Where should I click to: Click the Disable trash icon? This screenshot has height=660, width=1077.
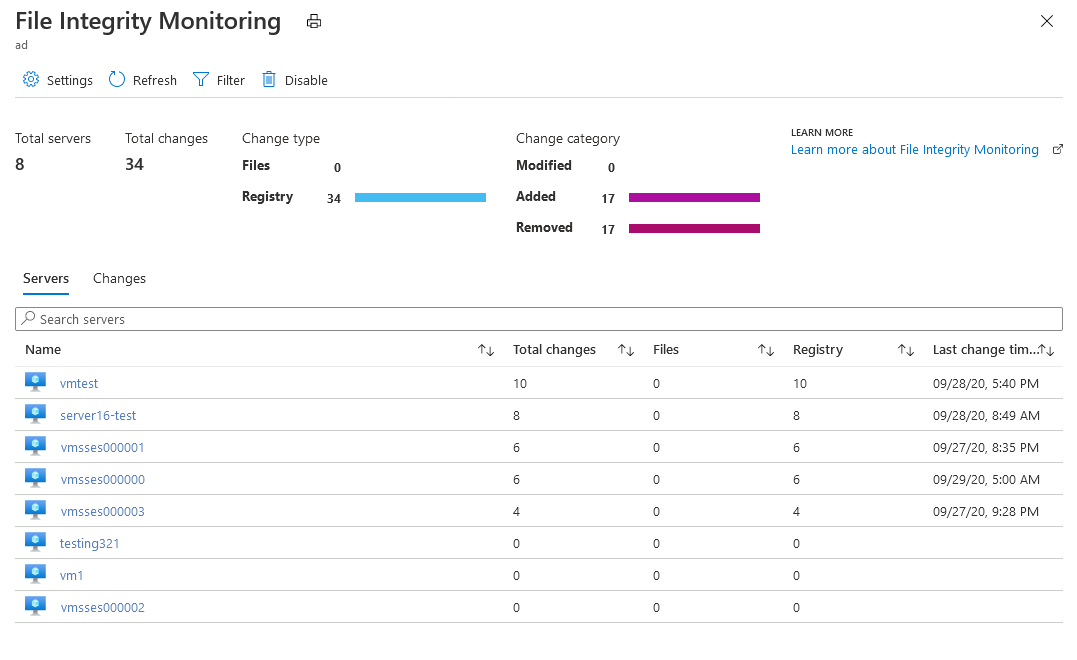pyautogui.click(x=269, y=80)
